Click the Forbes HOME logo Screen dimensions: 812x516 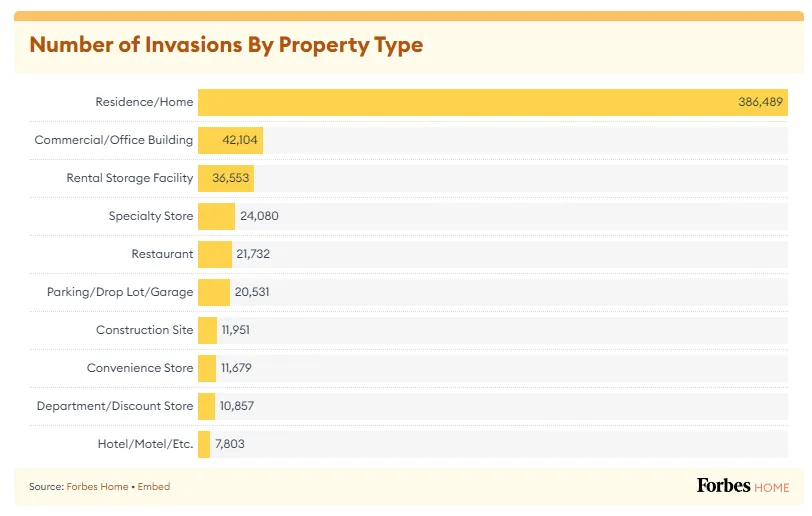pyautogui.click(x=743, y=486)
